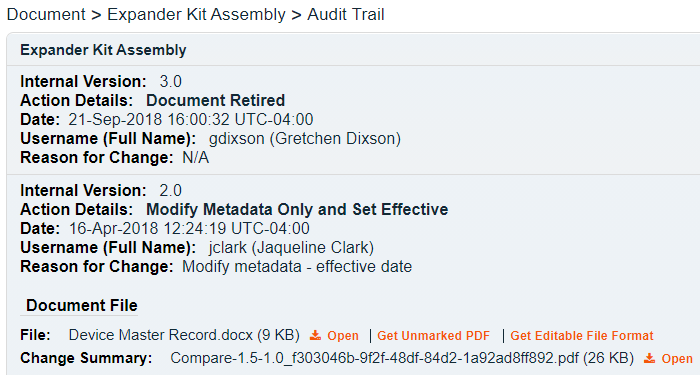Click Modify Metadata Only and Set Effective text

click(x=297, y=209)
